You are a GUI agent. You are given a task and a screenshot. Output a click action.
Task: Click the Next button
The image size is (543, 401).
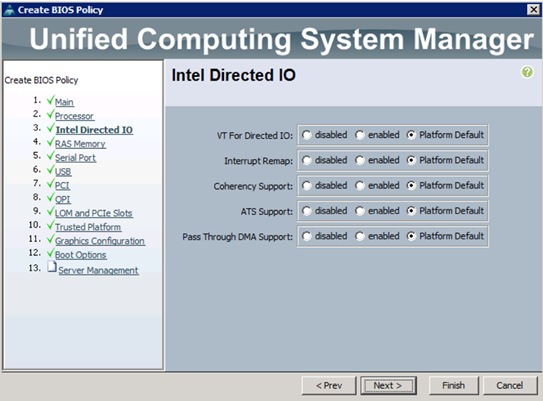pos(388,385)
